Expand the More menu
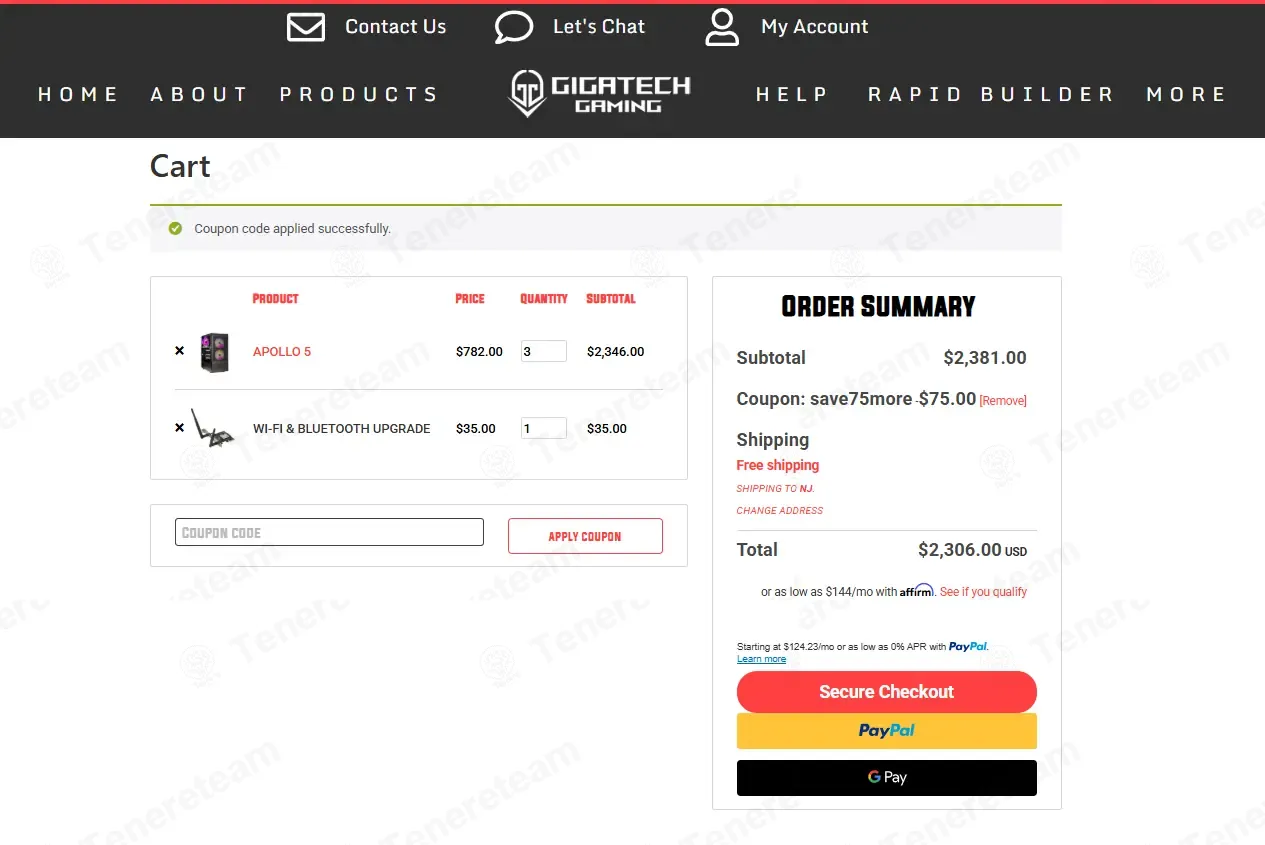This screenshot has height=845, width=1265. (1187, 94)
